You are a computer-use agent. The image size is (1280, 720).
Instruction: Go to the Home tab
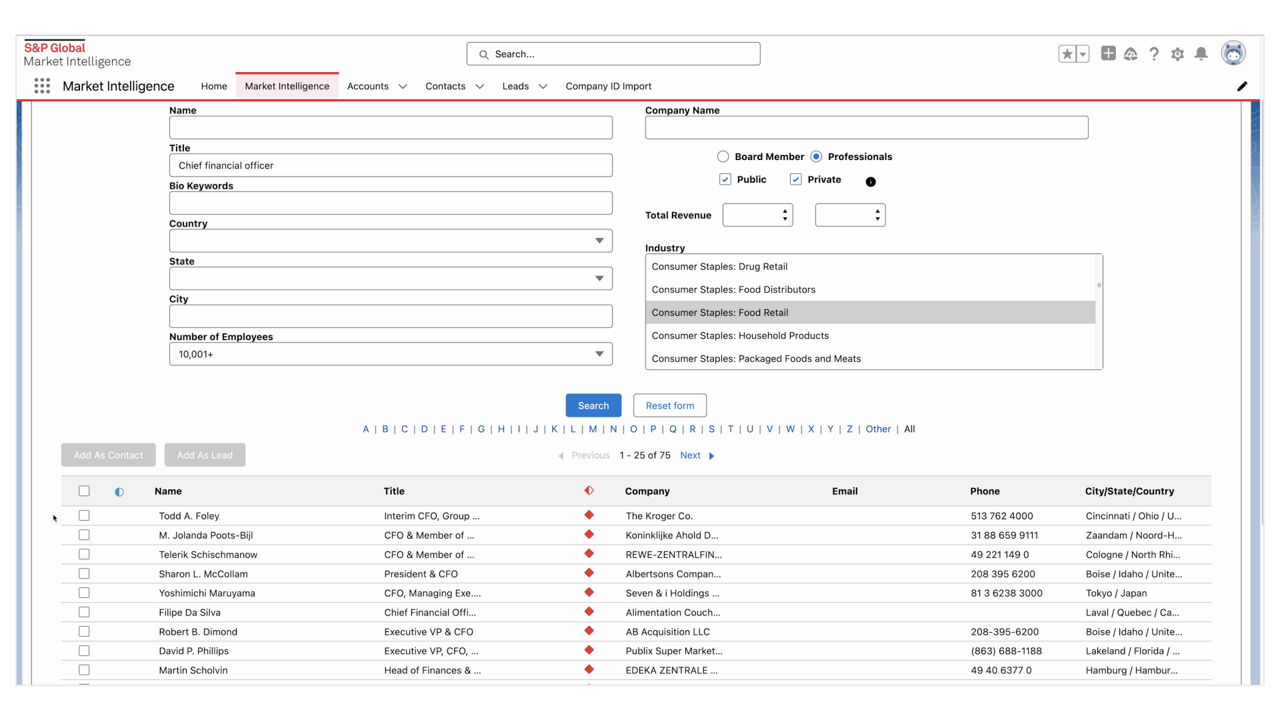(x=214, y=86)
